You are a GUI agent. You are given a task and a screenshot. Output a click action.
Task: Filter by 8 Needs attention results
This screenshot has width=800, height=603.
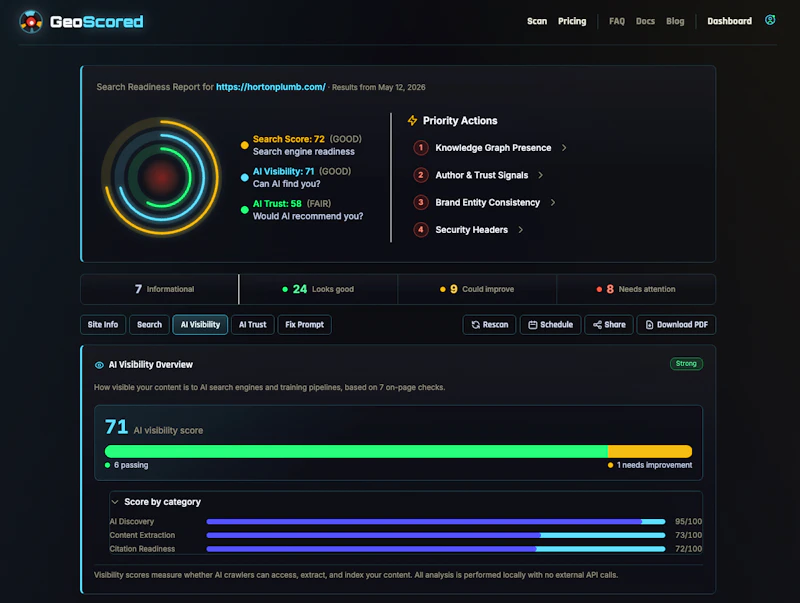(x=636, y=289)
